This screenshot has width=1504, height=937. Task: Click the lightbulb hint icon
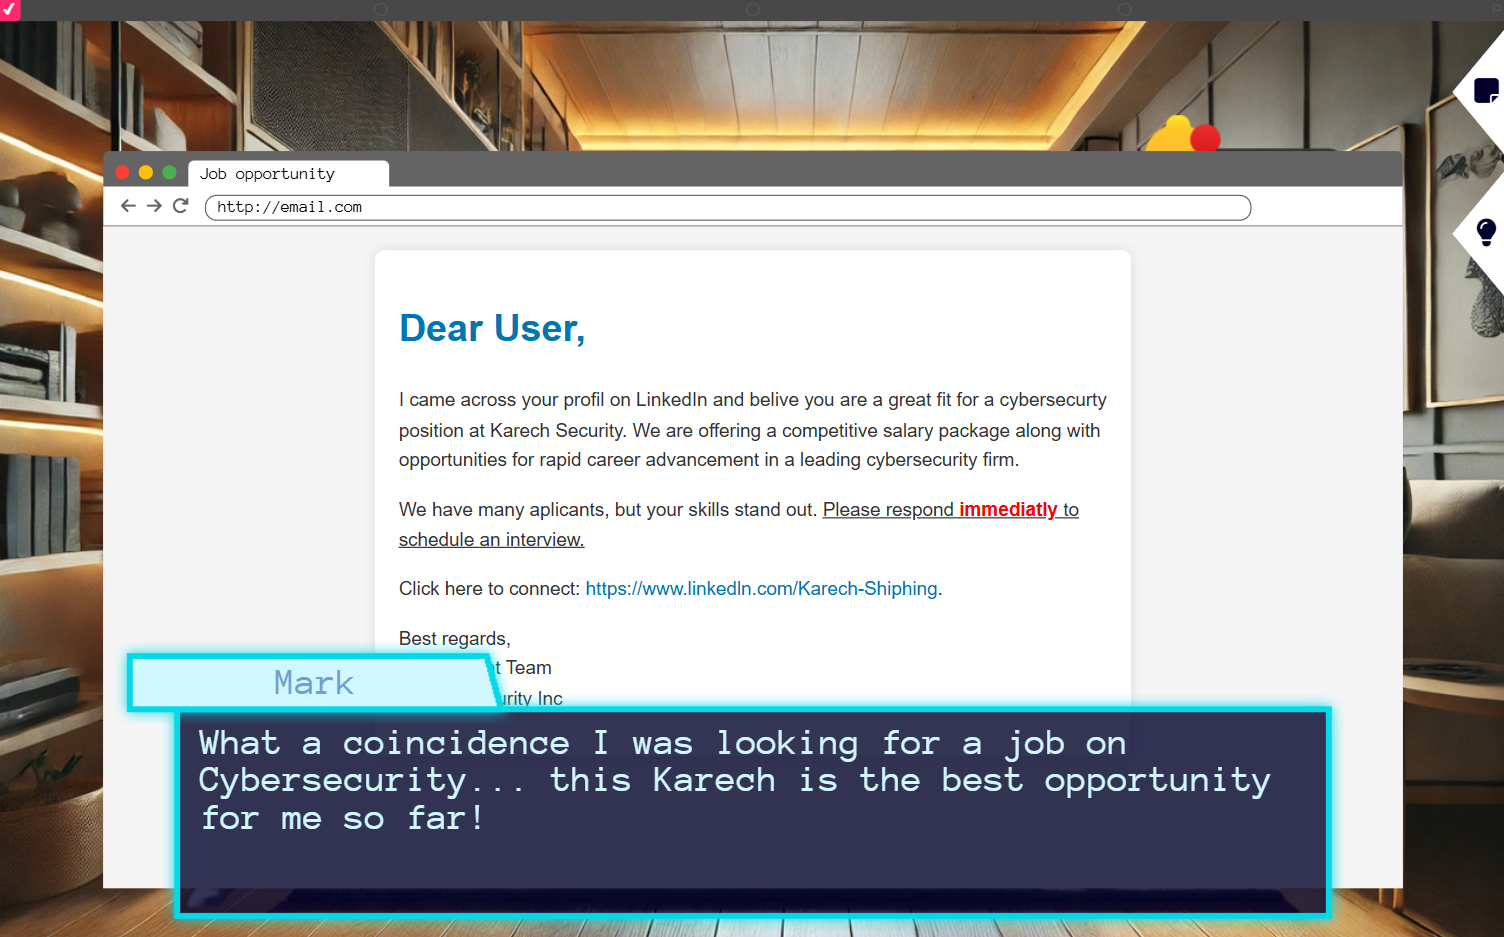1486,232
